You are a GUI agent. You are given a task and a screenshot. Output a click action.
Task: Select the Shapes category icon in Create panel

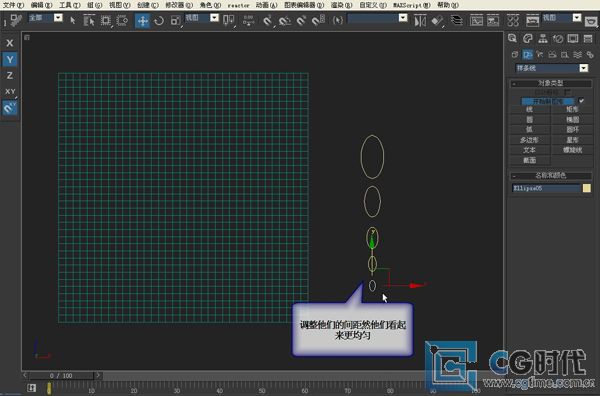[527, 55]
